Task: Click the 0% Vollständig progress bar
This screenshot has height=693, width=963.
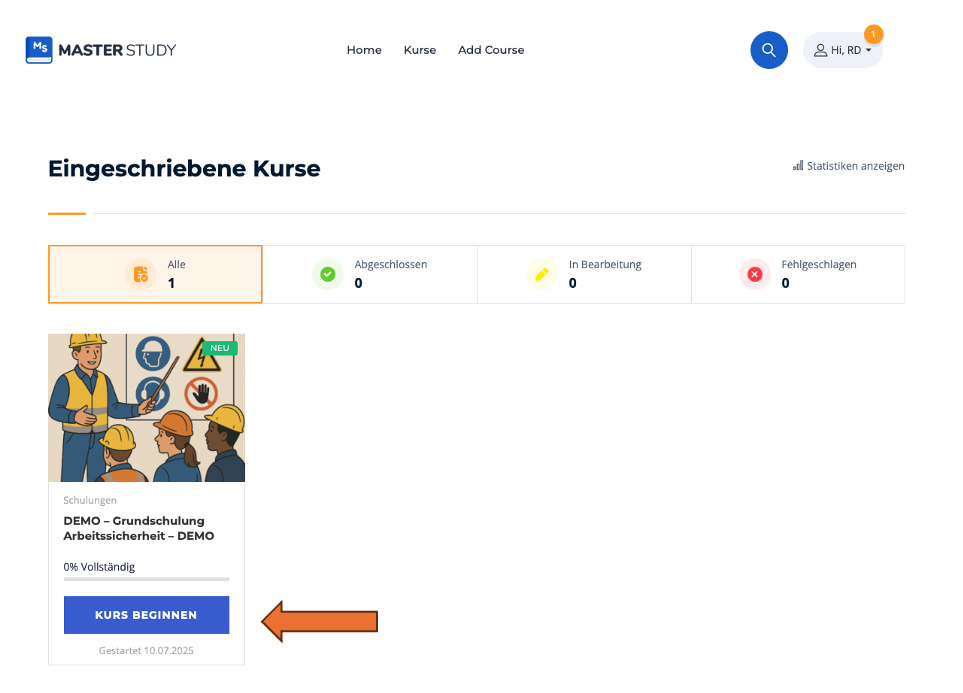Action: pyautogui.click(x=146, y=578)
